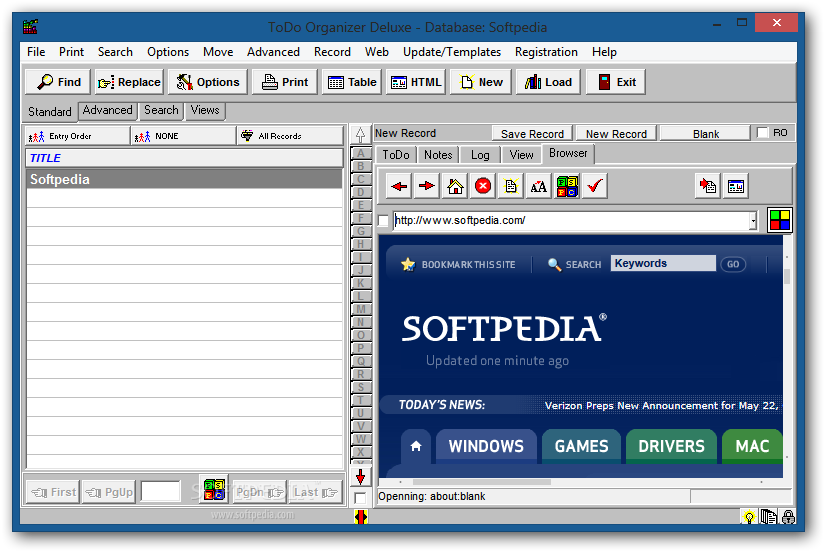Viewport: 825px width, 552px height.
Task: Click the PgDn navigation button
Action: (x=259, y=492)
